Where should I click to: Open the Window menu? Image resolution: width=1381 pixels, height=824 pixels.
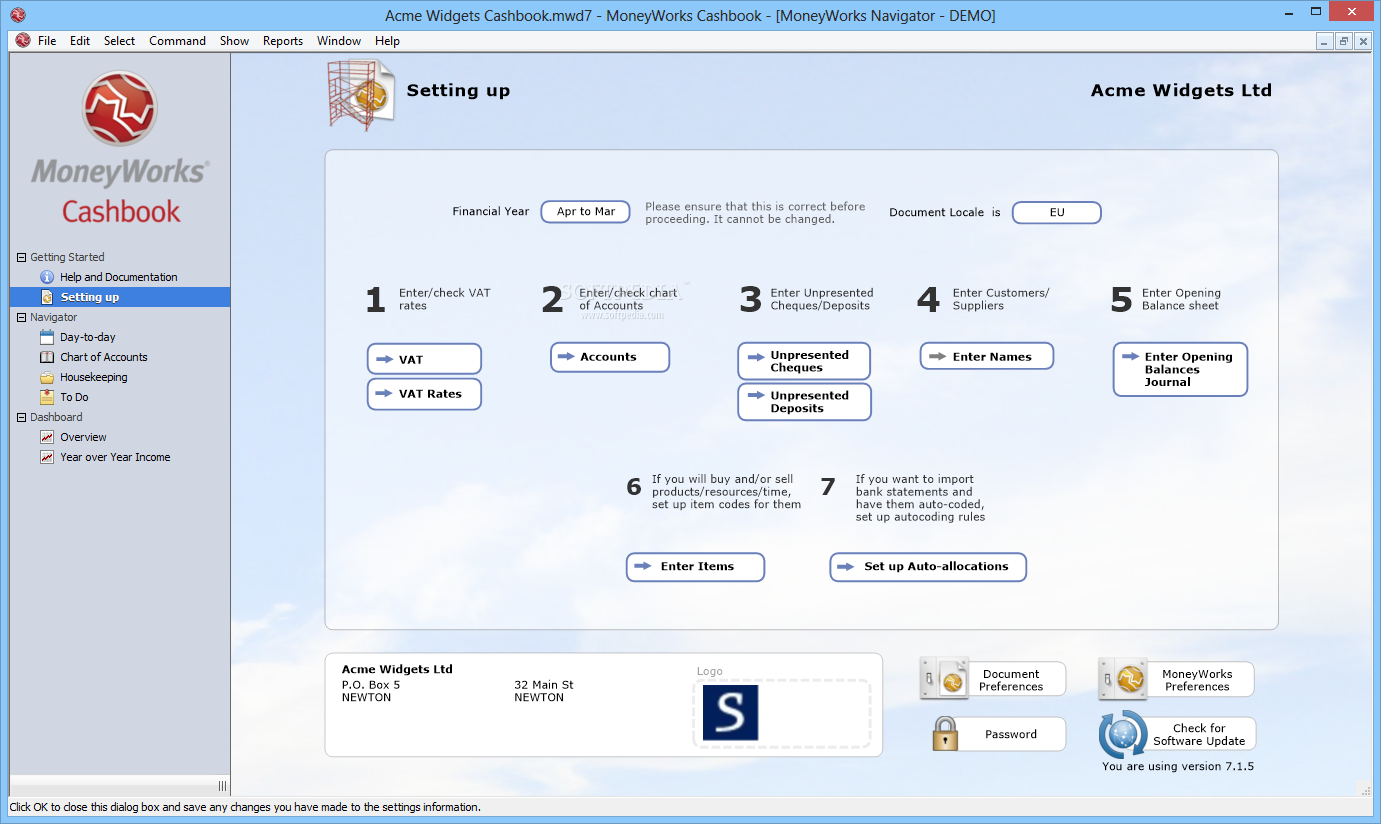pyautogui.click(x=339, y=41)
